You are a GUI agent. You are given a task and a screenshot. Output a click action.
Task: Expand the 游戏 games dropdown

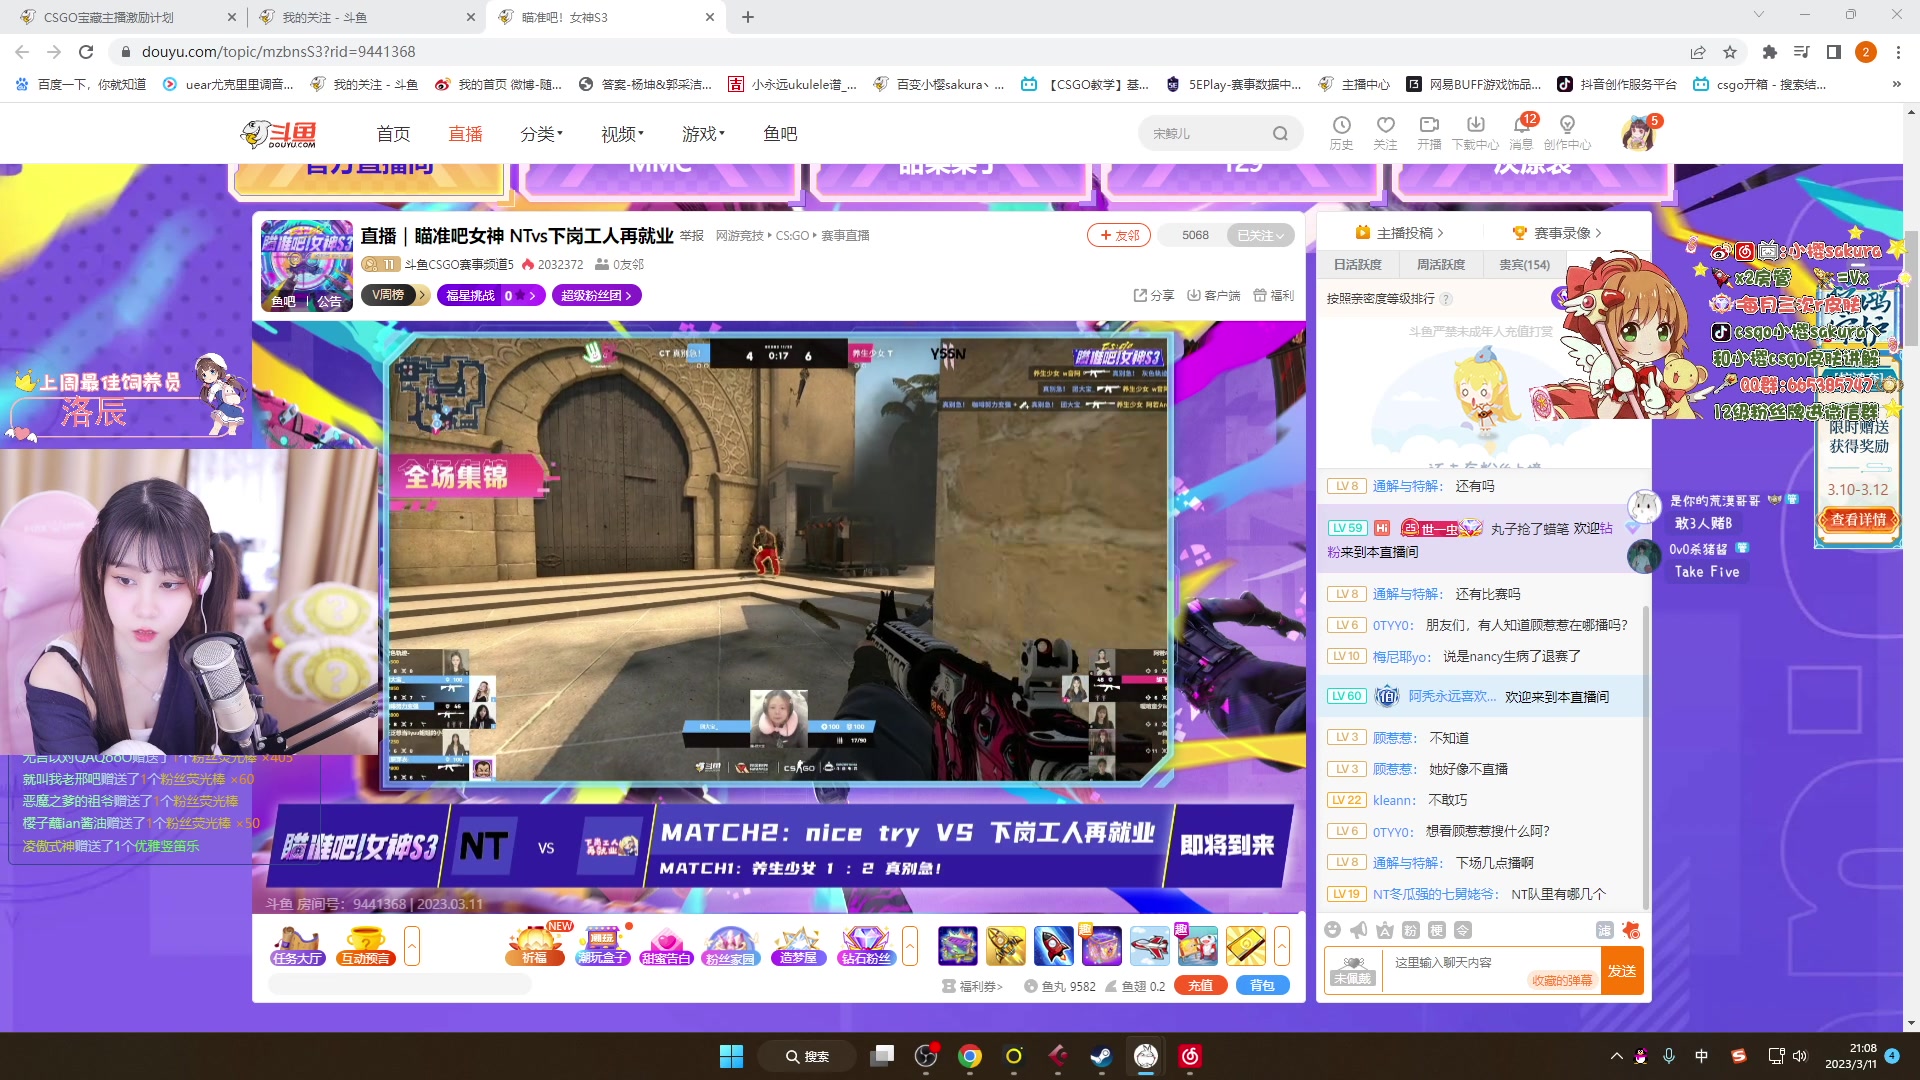click(x=703, y=134)
